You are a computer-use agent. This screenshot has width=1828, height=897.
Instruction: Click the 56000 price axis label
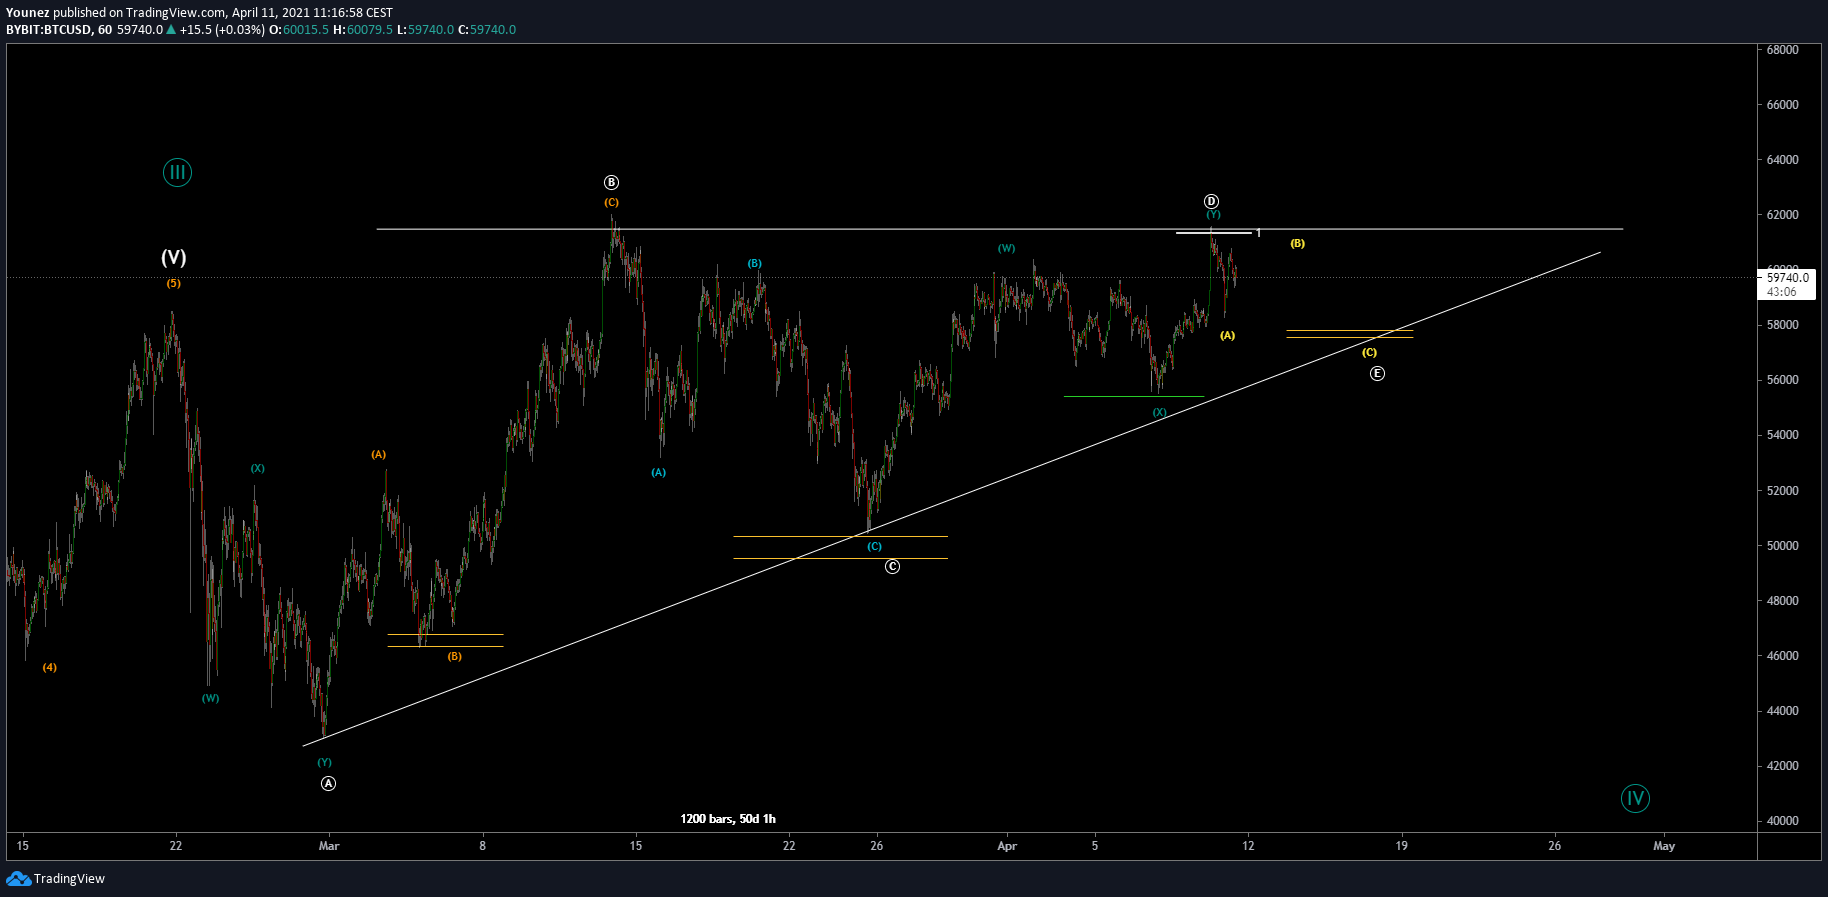tap(1782, 380)
